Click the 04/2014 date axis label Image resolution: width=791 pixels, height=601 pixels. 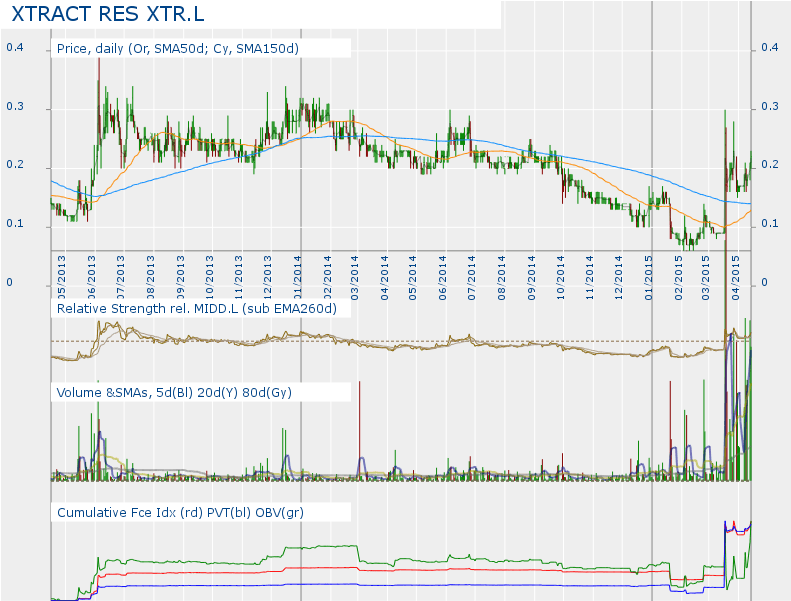(x=384, y=278)
